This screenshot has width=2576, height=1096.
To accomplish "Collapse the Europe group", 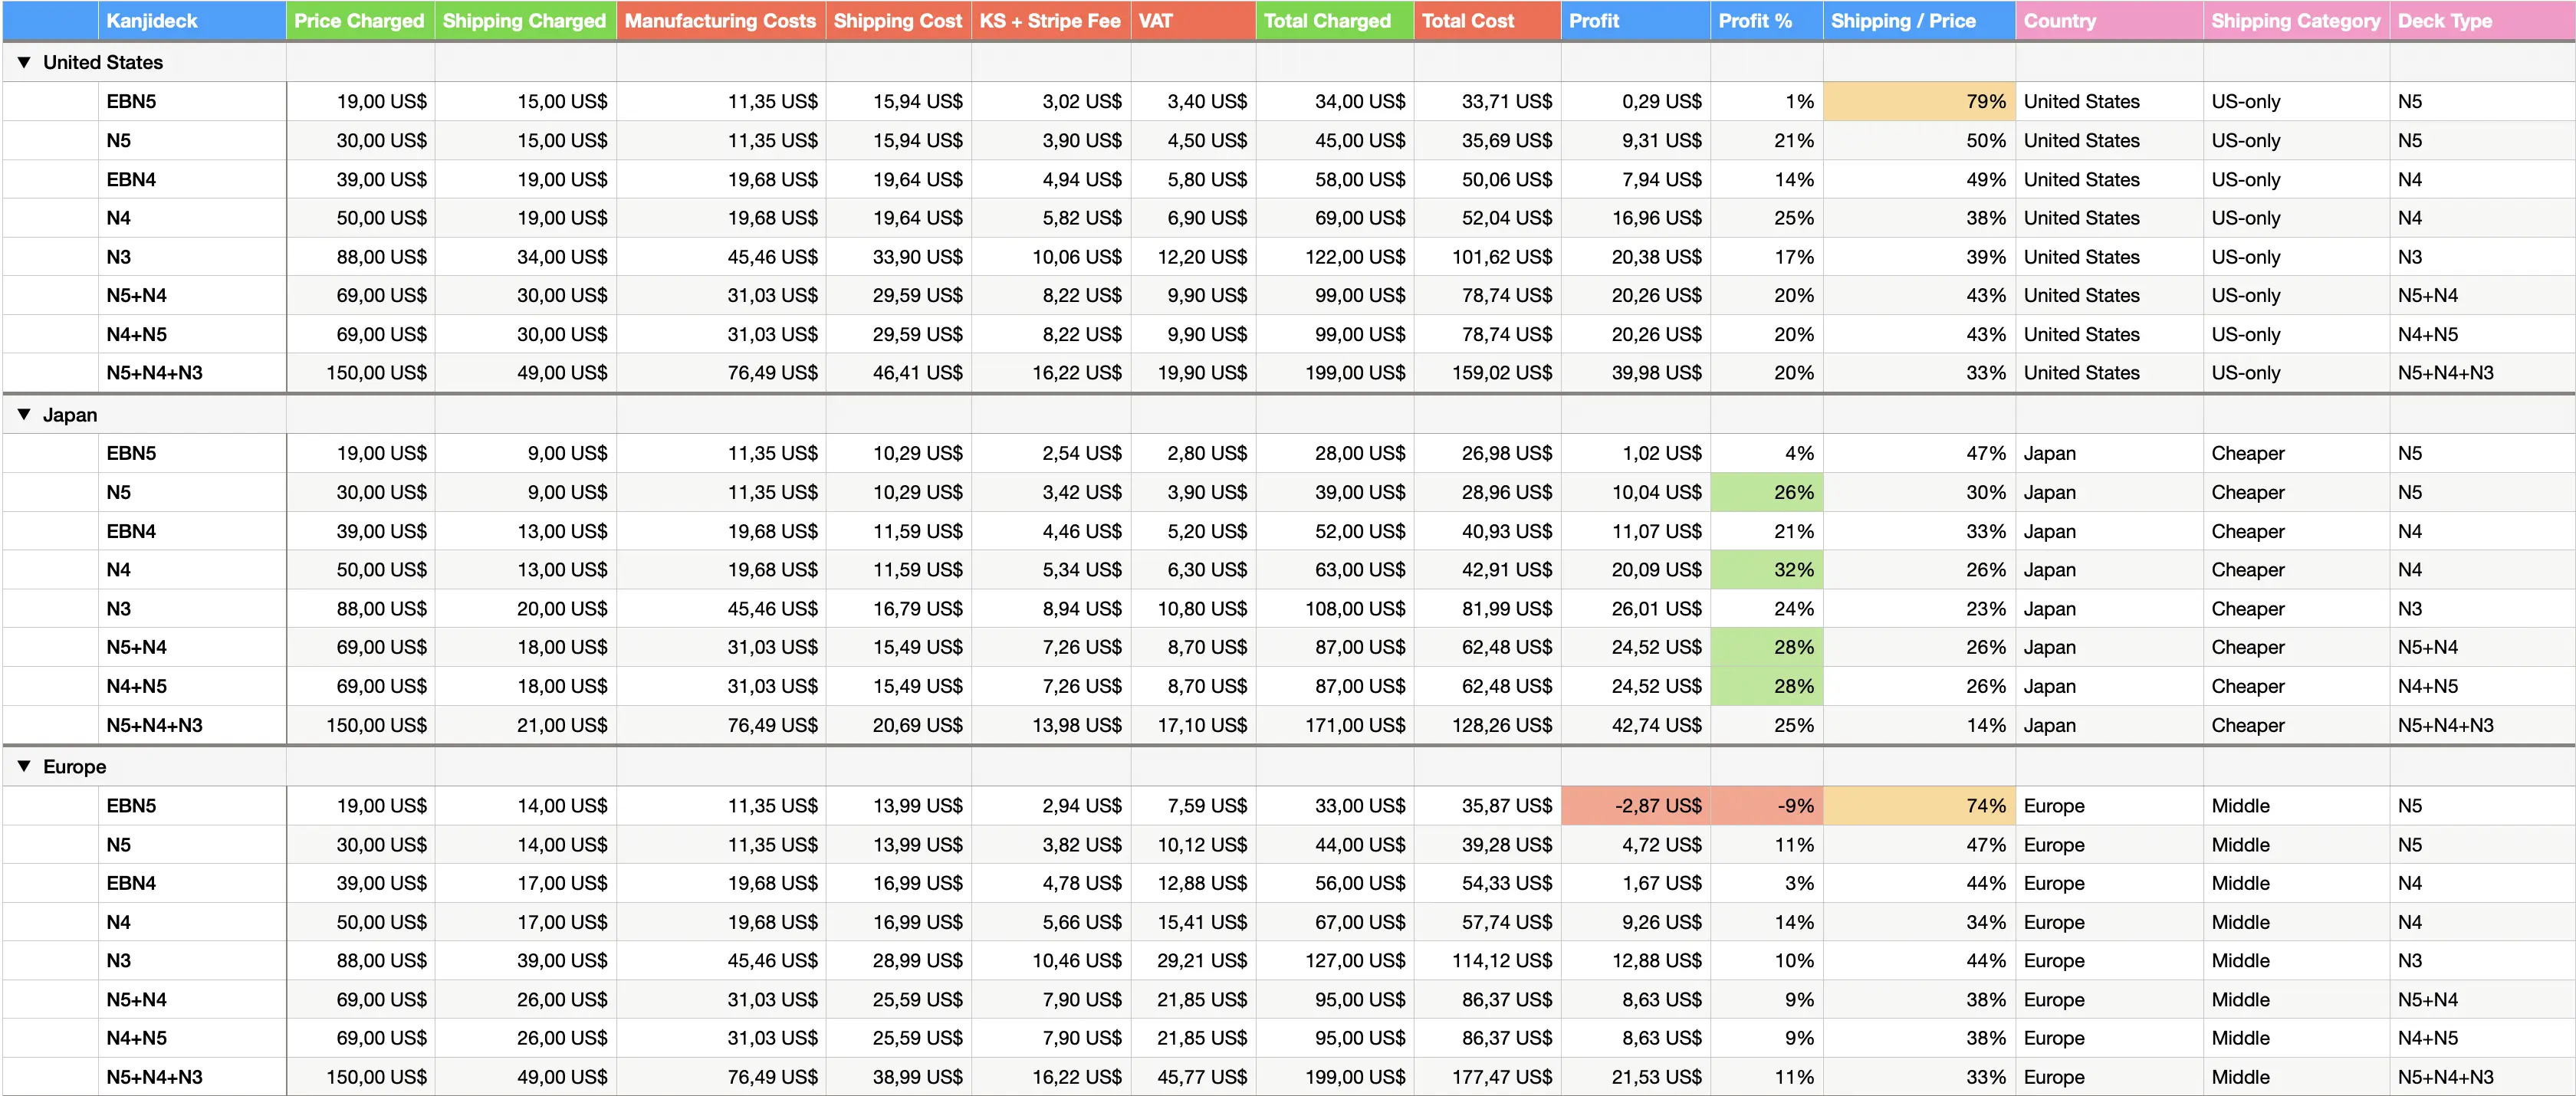I will tap(24, 766).
